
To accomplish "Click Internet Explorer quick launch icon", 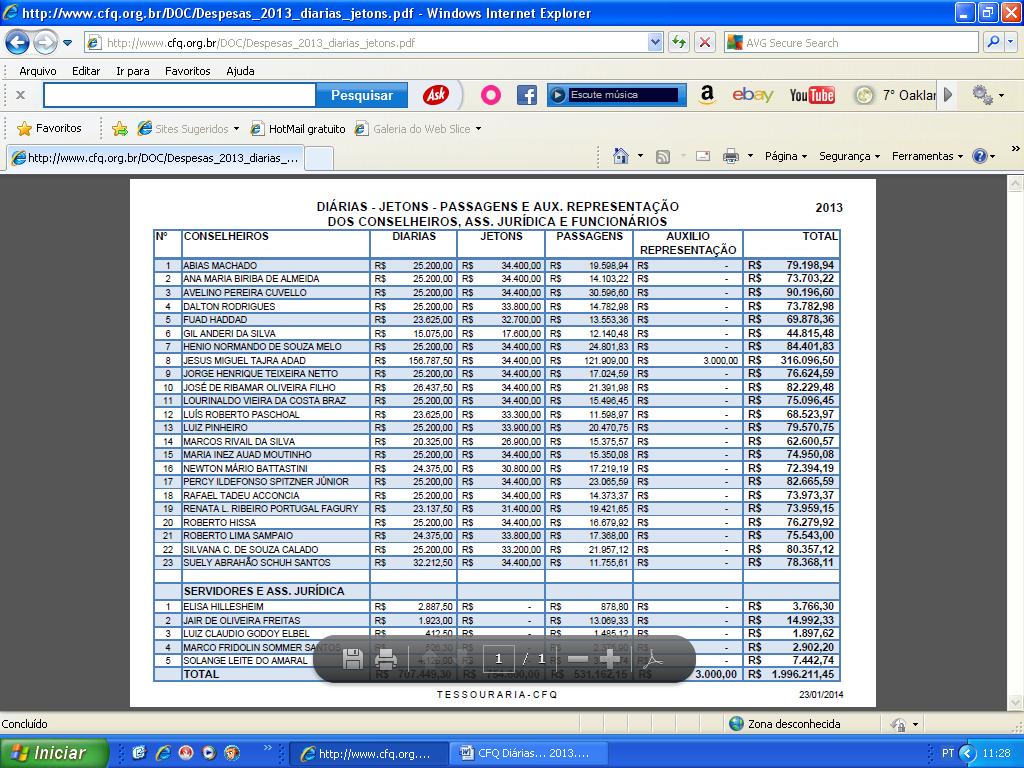I will pos(163,753).
